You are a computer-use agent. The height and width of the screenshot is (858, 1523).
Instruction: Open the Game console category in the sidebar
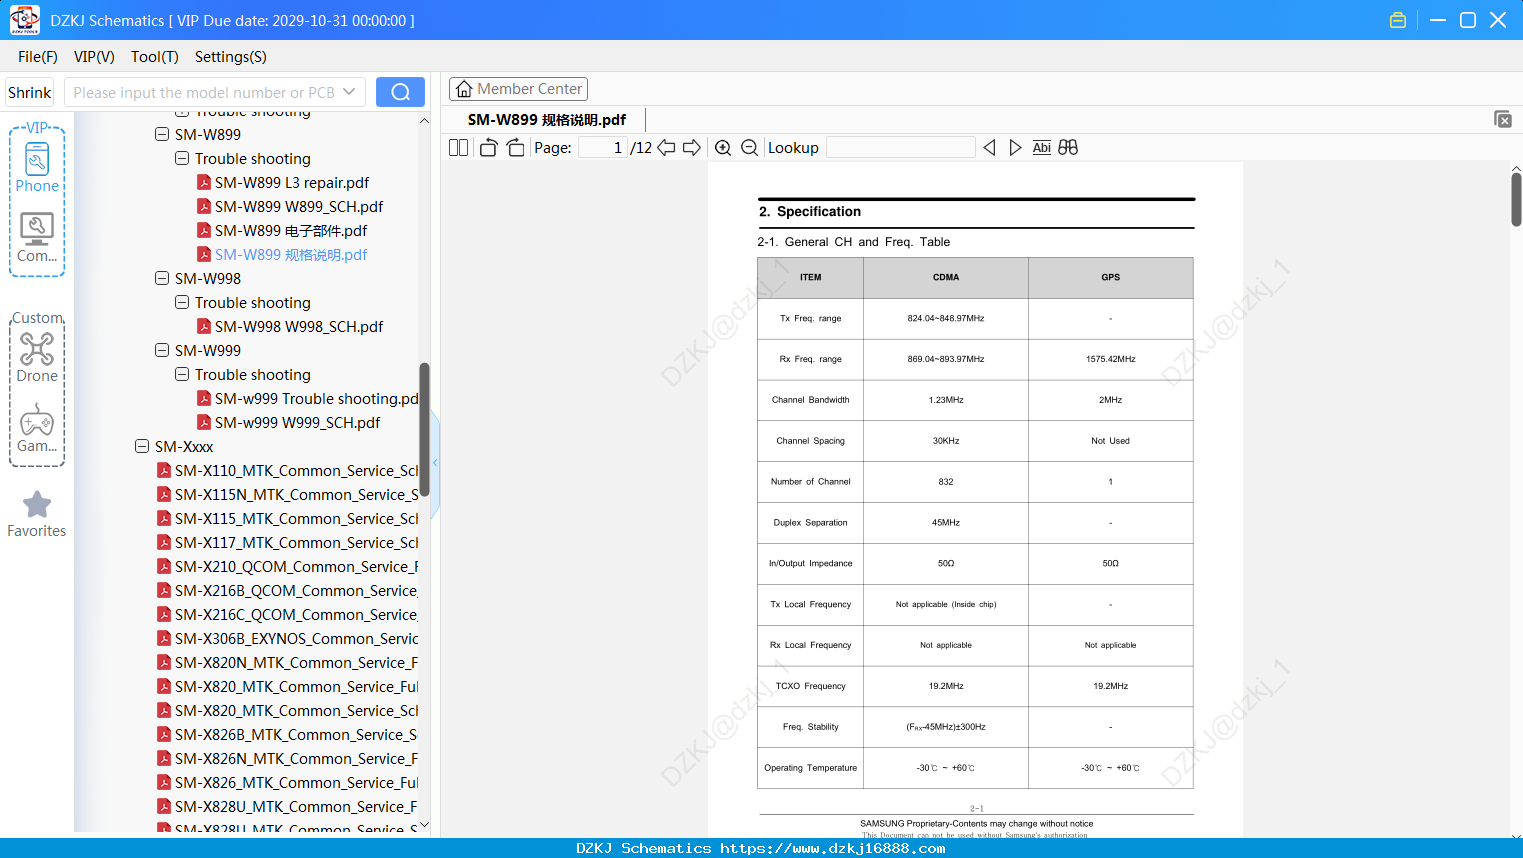[37, 428]
